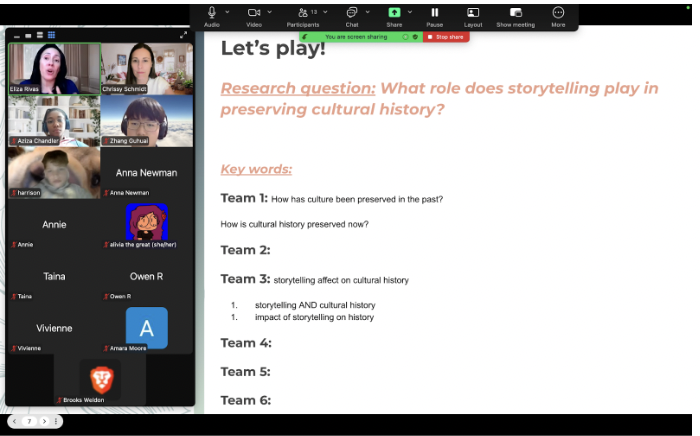Screen dimensions: 700x436
Task: Click Anna Newman participant tile
Action: coord(147,173)
